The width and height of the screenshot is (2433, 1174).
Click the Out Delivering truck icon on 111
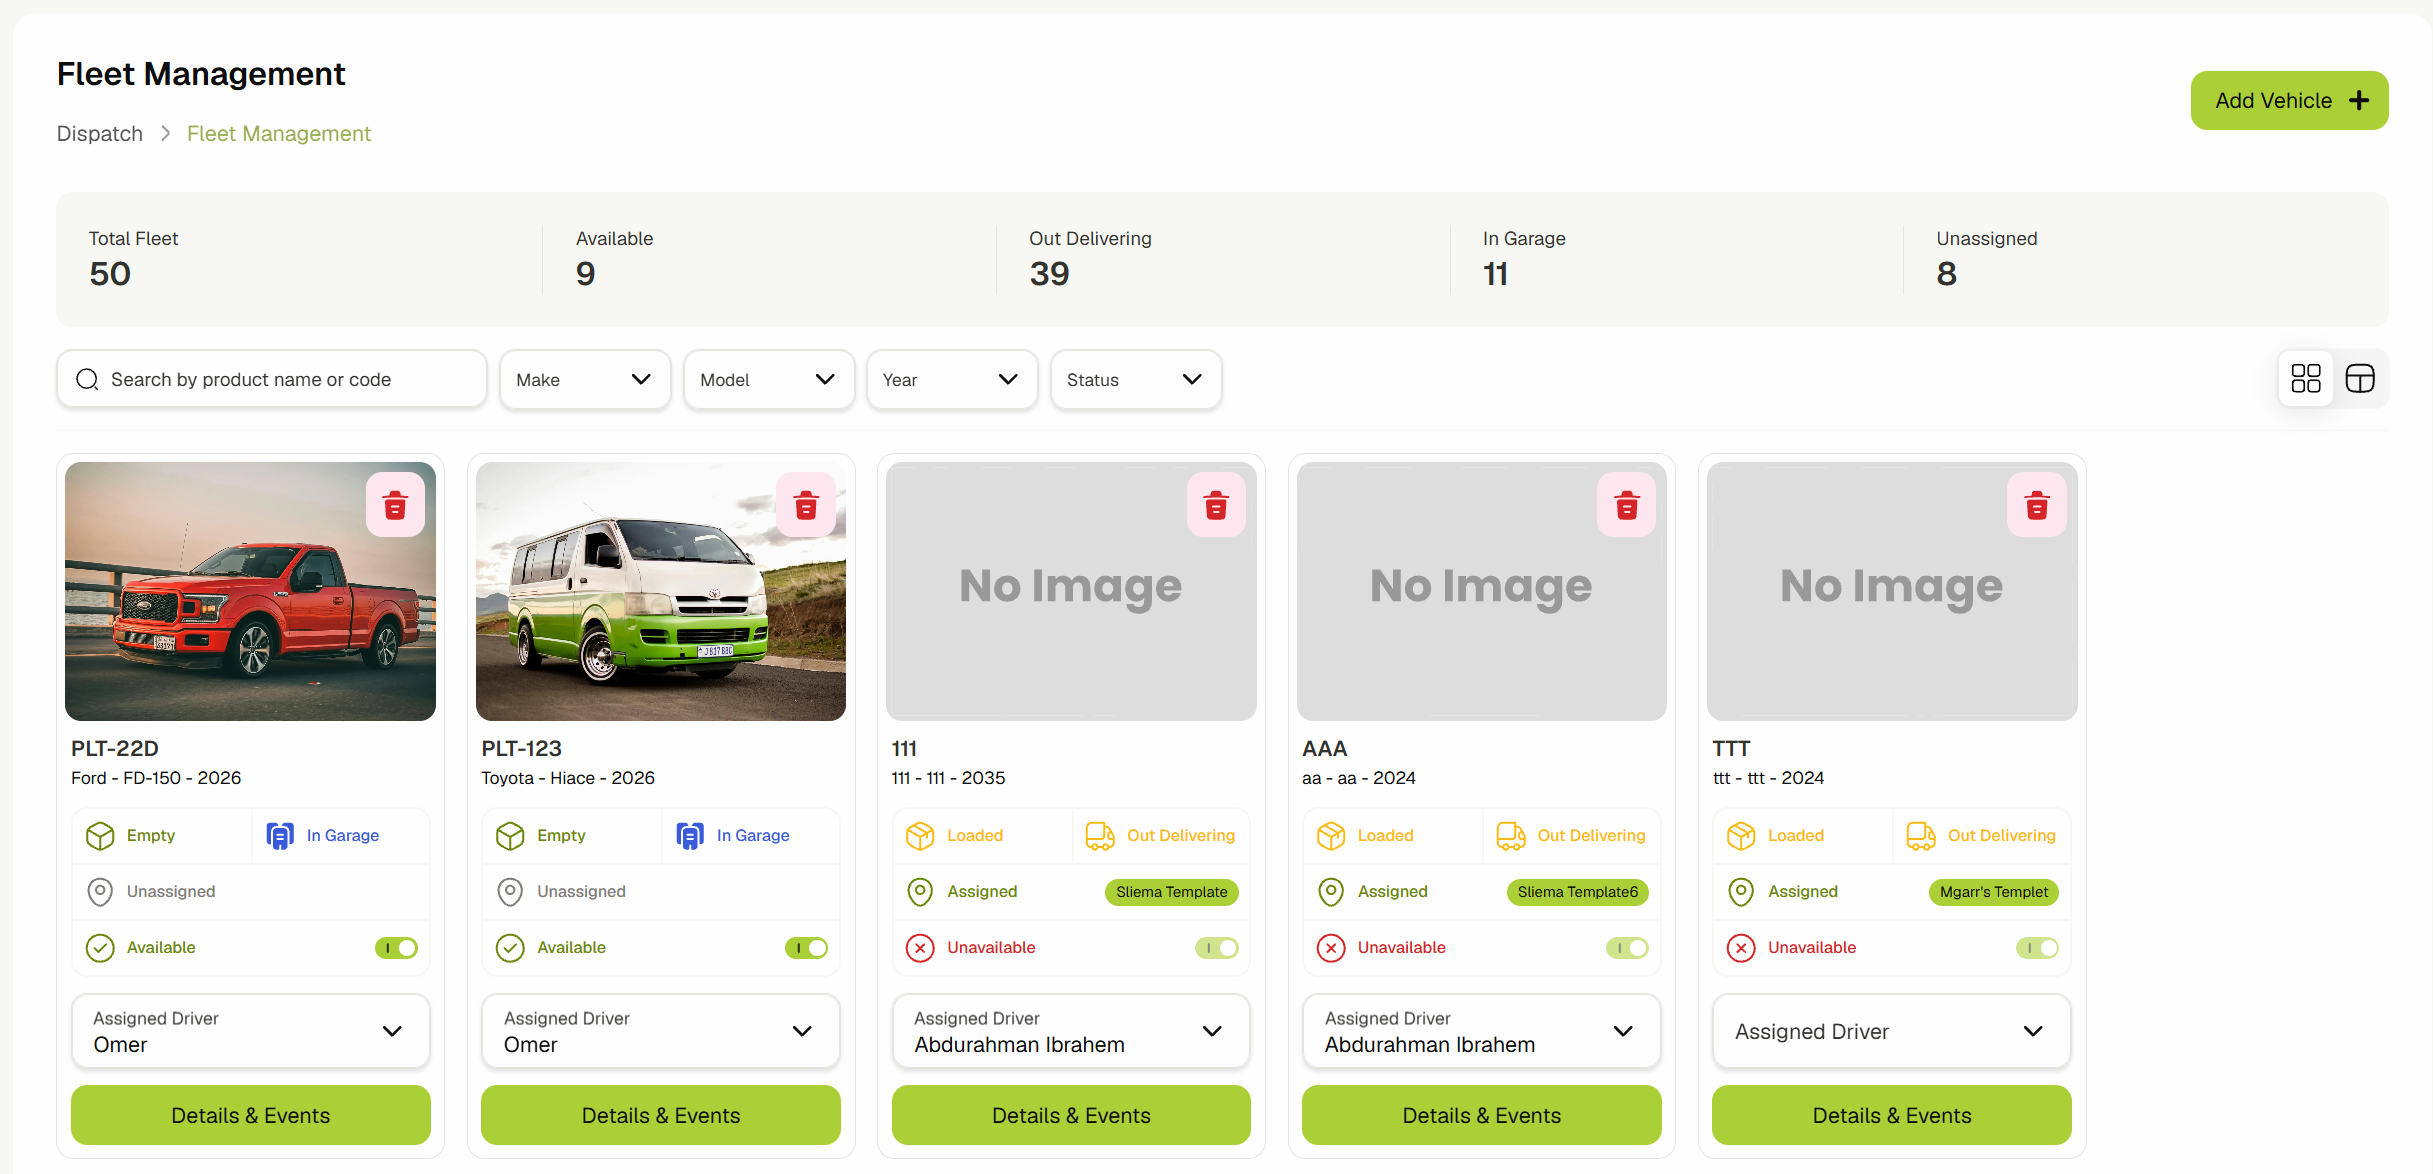coord(1100,835)
